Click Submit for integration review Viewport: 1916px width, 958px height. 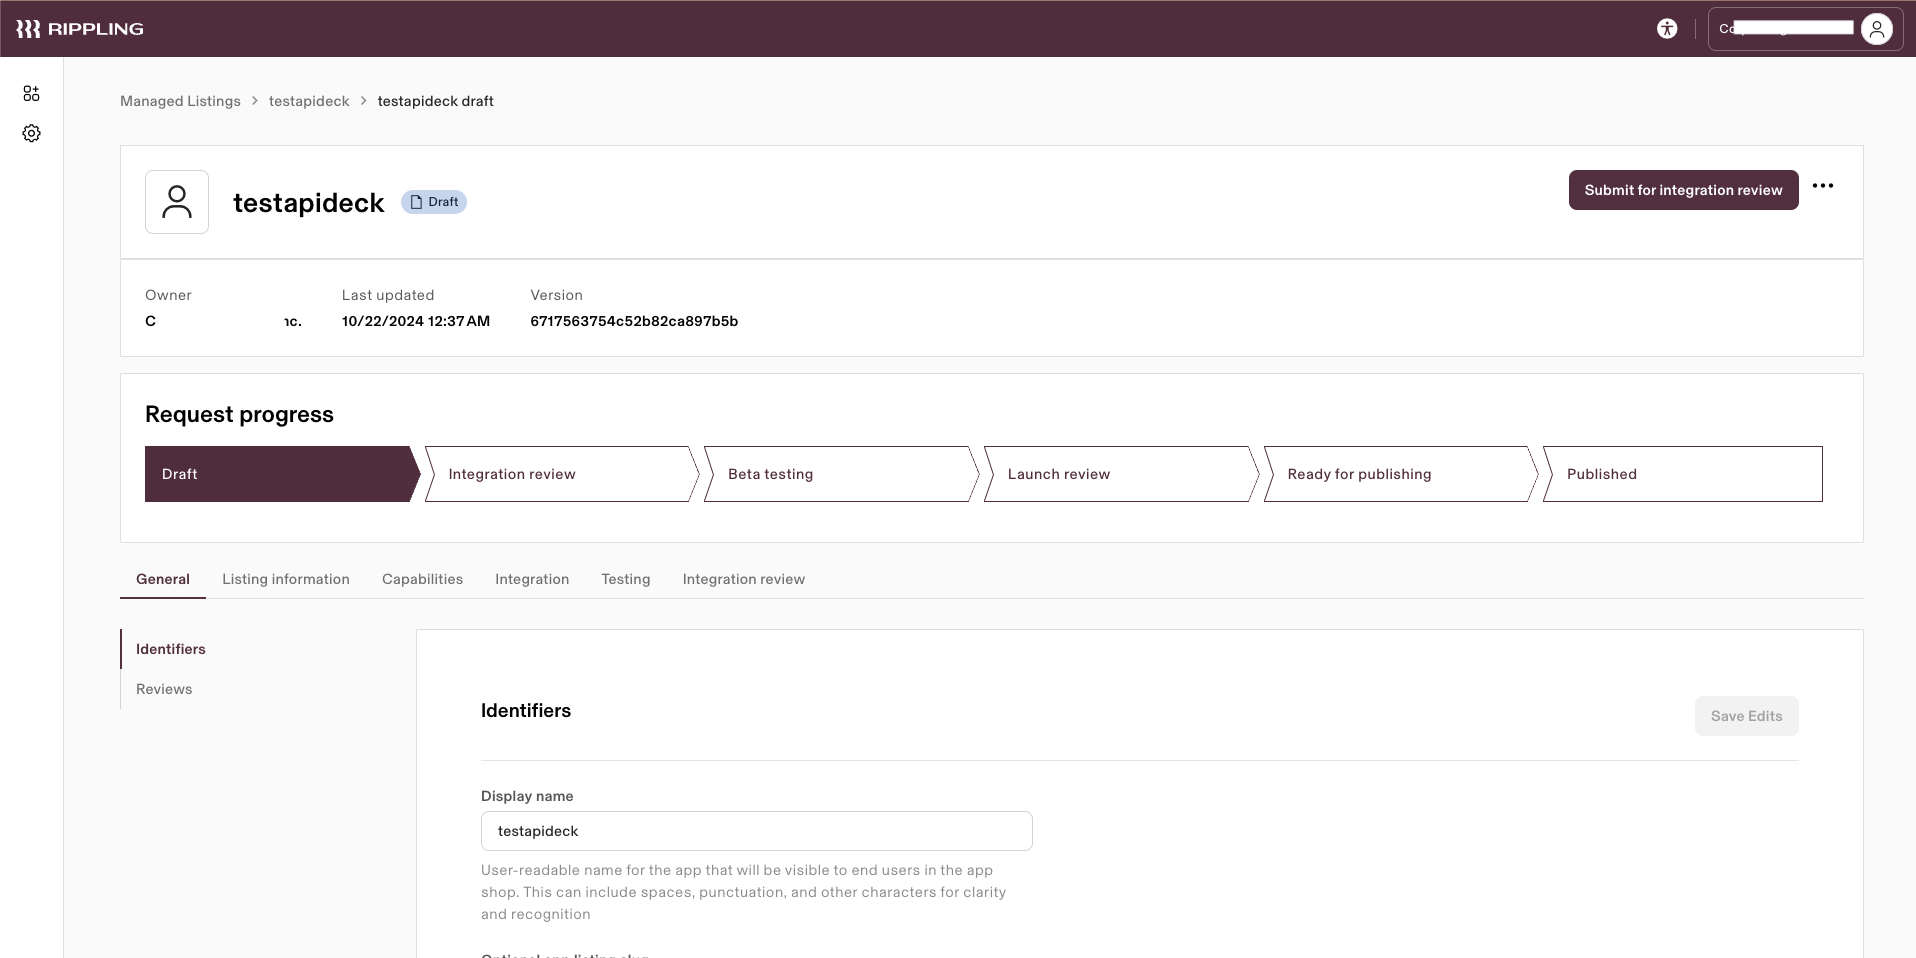click(x=1683, y=190)
